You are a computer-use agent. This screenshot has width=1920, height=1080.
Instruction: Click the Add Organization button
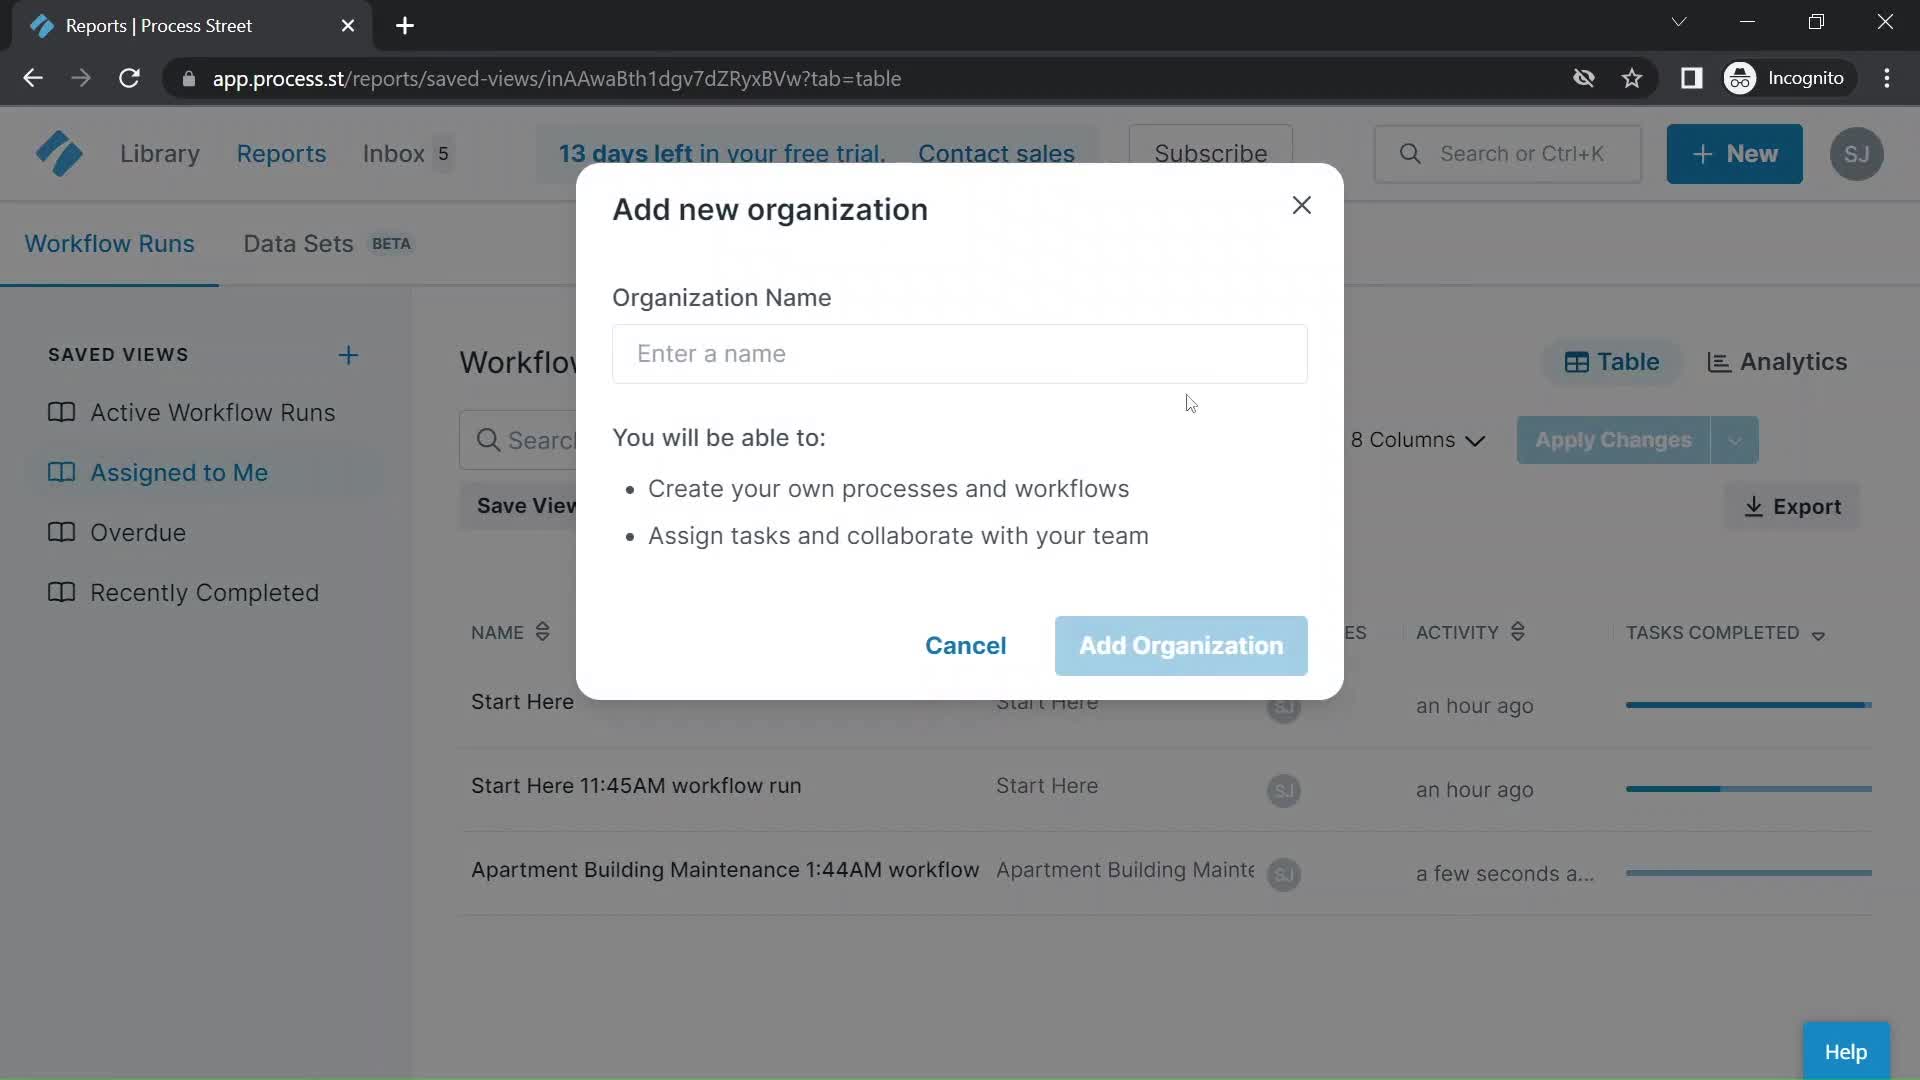[x=1180, y=645]
